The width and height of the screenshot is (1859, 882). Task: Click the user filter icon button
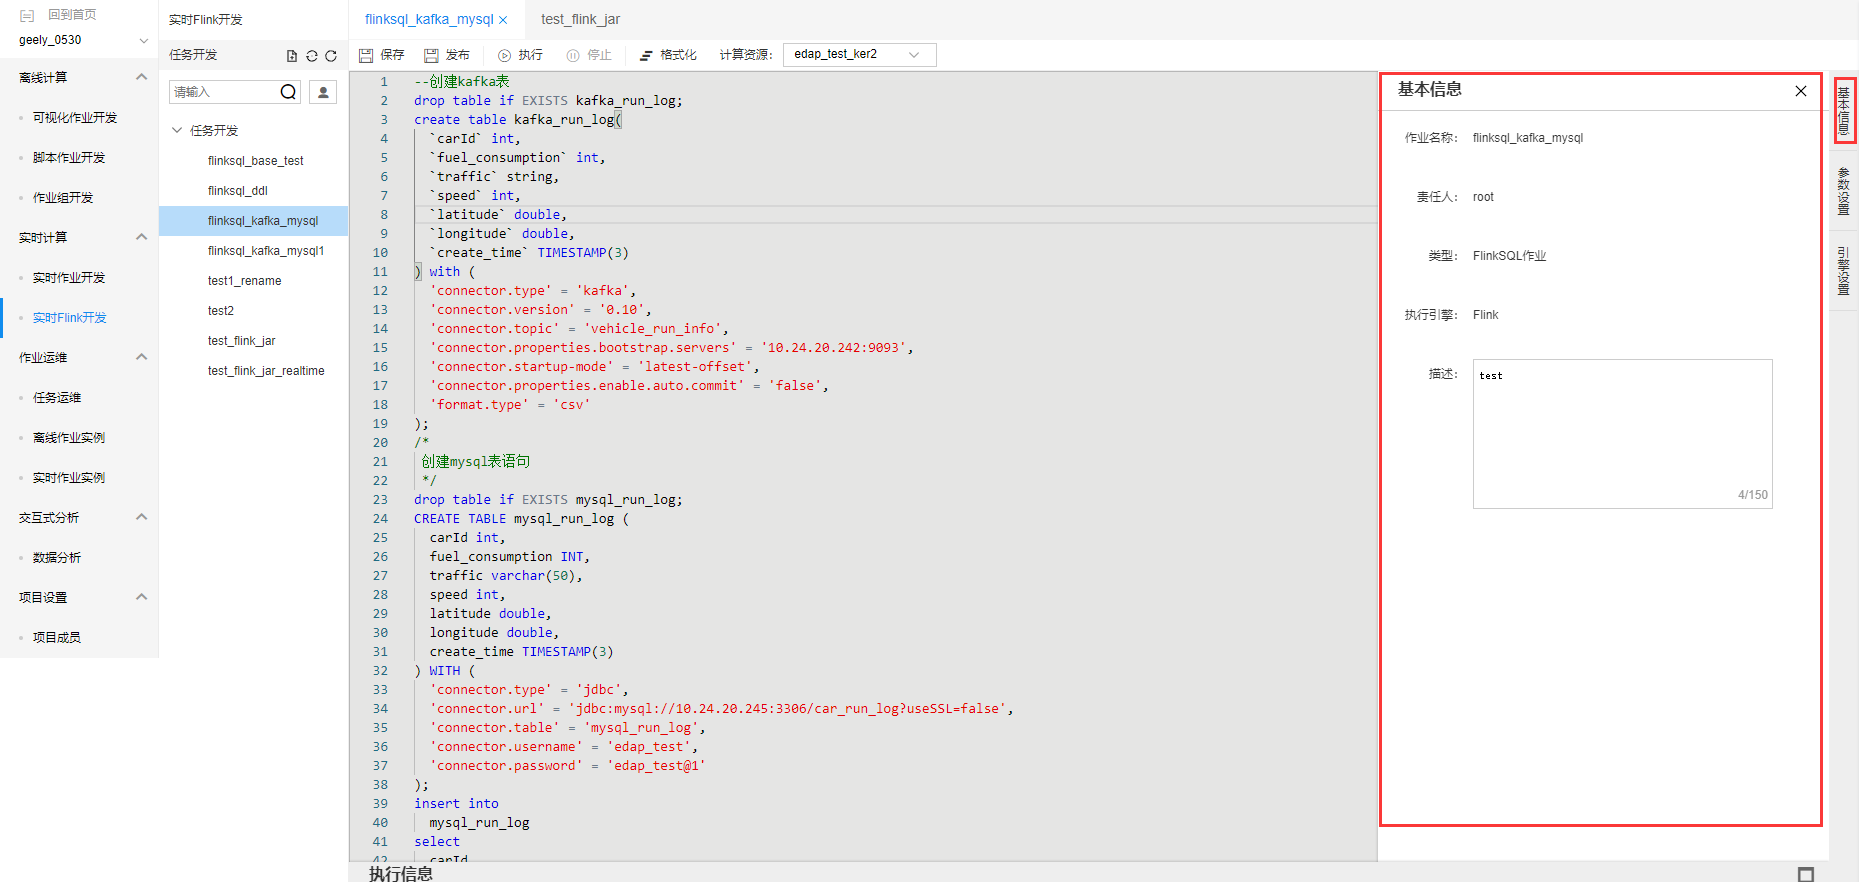coord(323,92)
